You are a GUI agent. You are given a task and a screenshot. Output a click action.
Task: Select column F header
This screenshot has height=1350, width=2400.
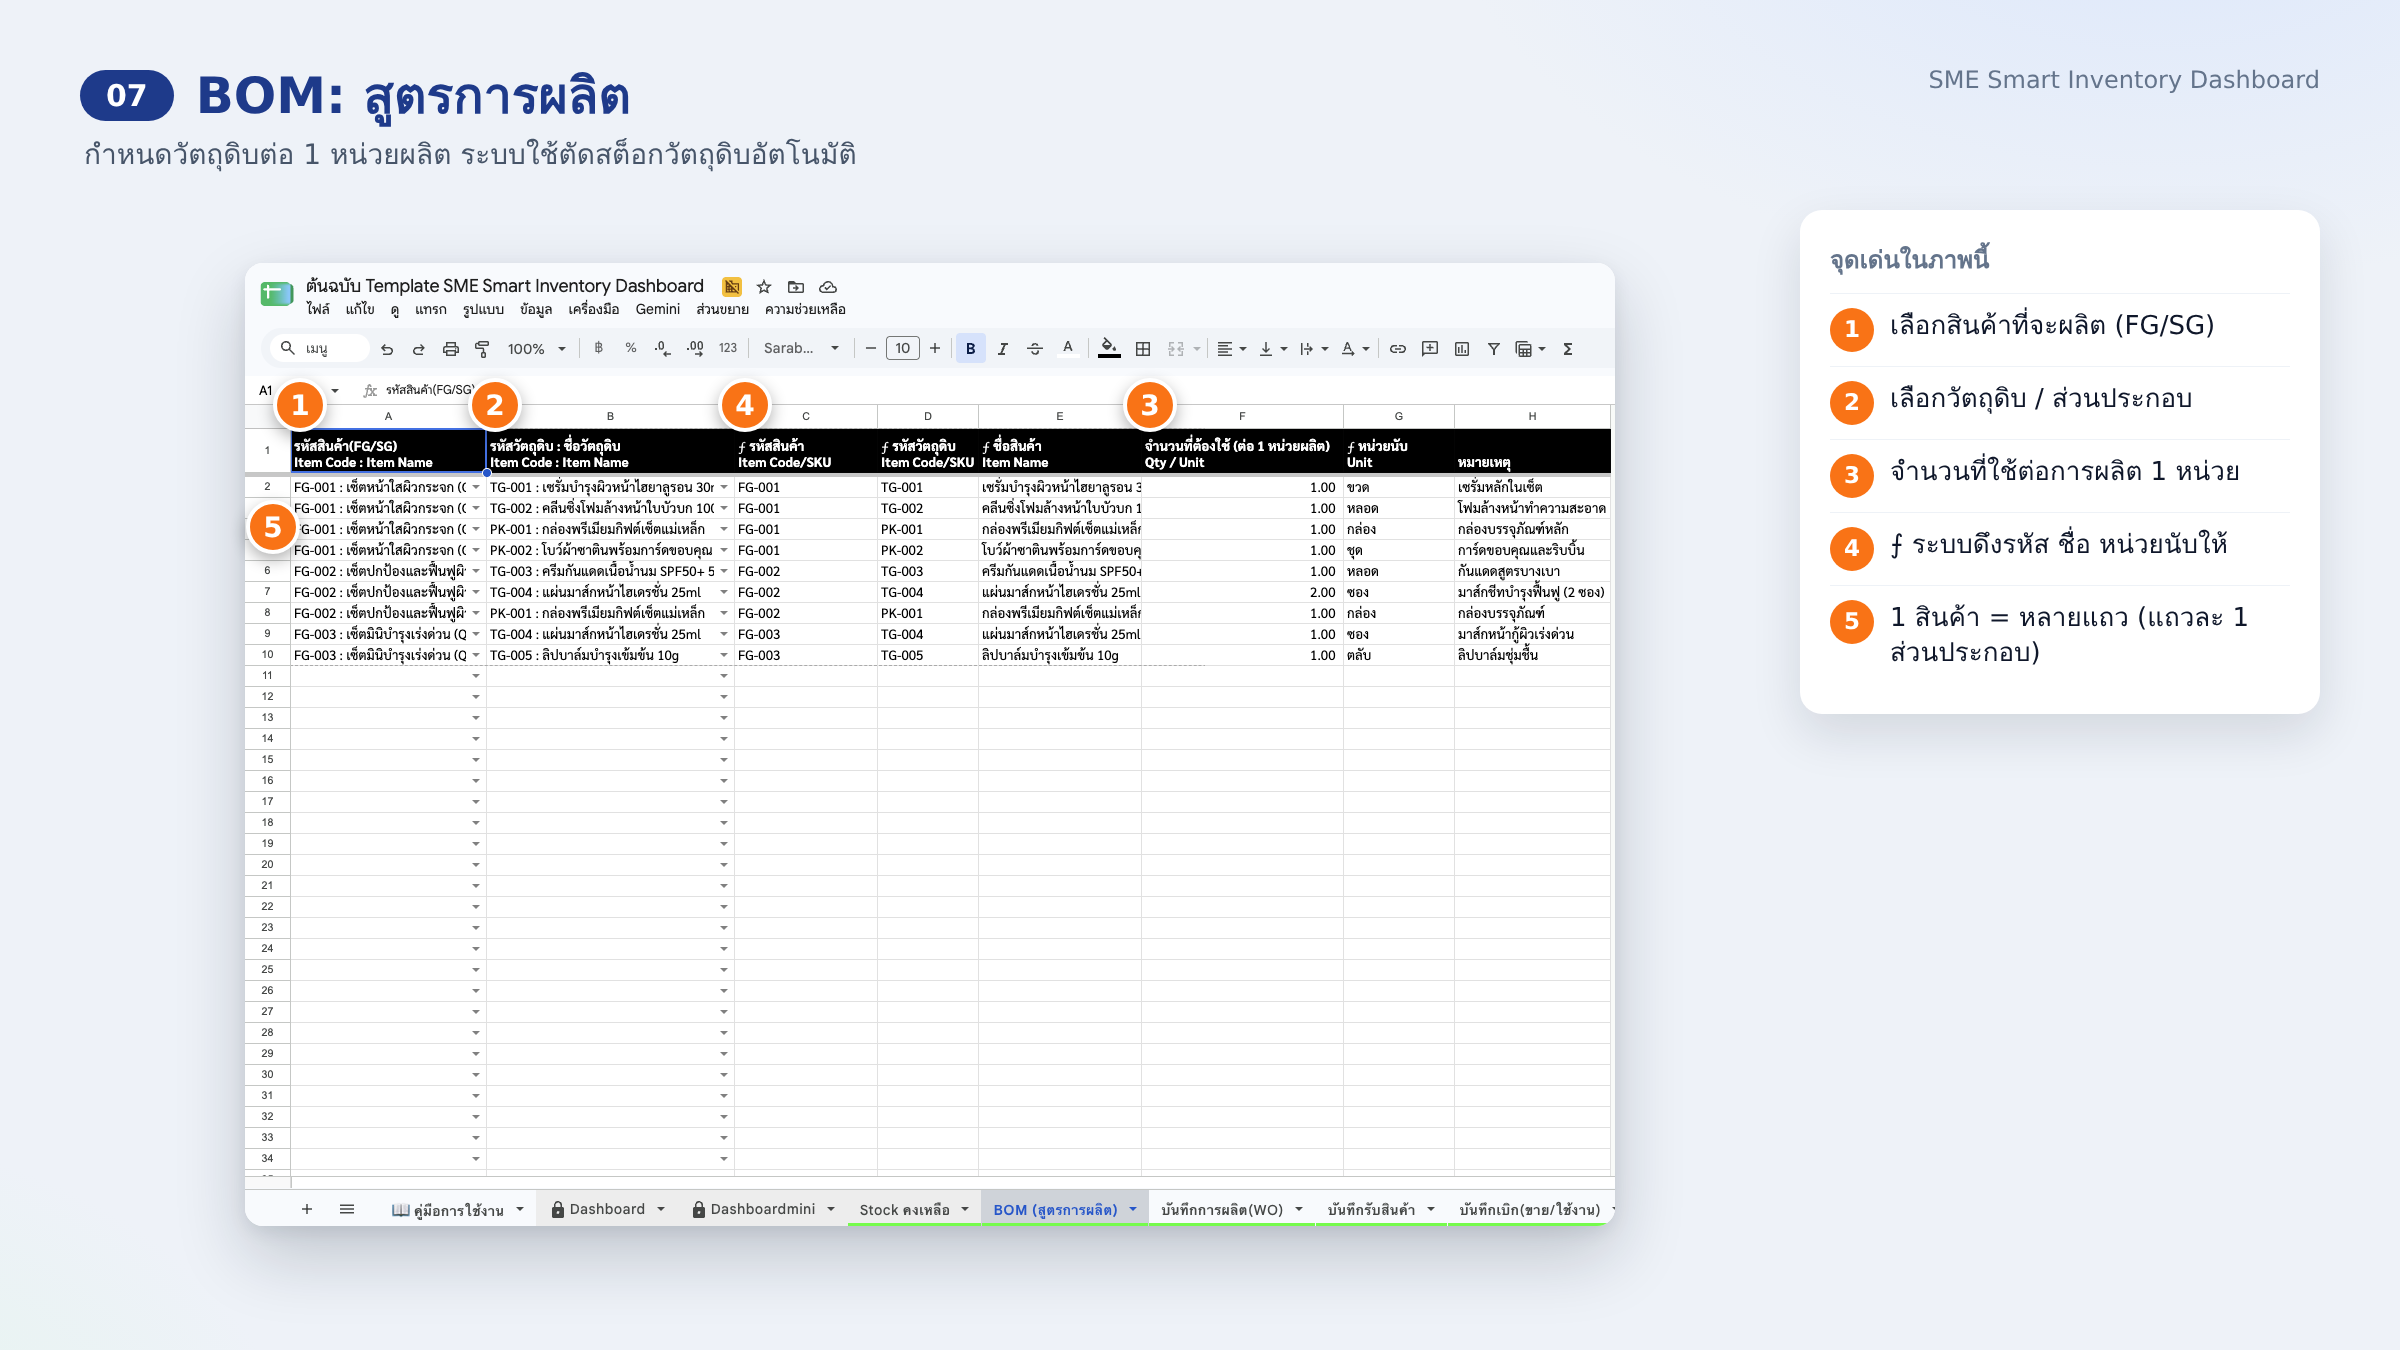tap(1242, 416)
